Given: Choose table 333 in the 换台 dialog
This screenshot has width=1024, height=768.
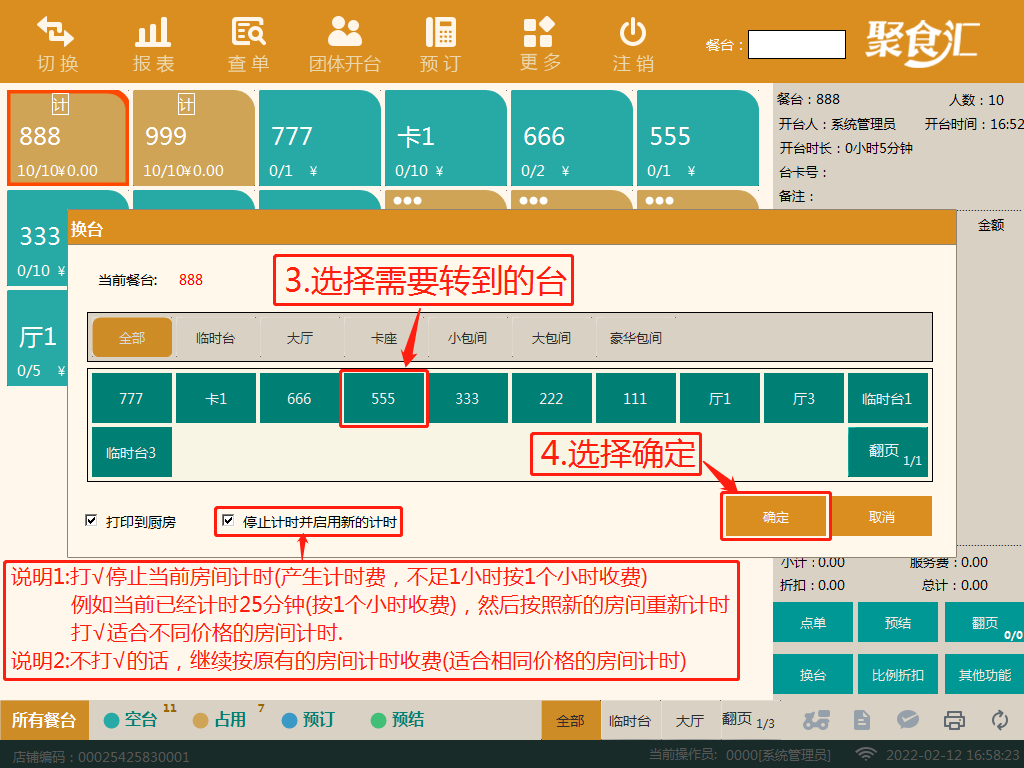Looking at the screenshot, I should [467, 398].
